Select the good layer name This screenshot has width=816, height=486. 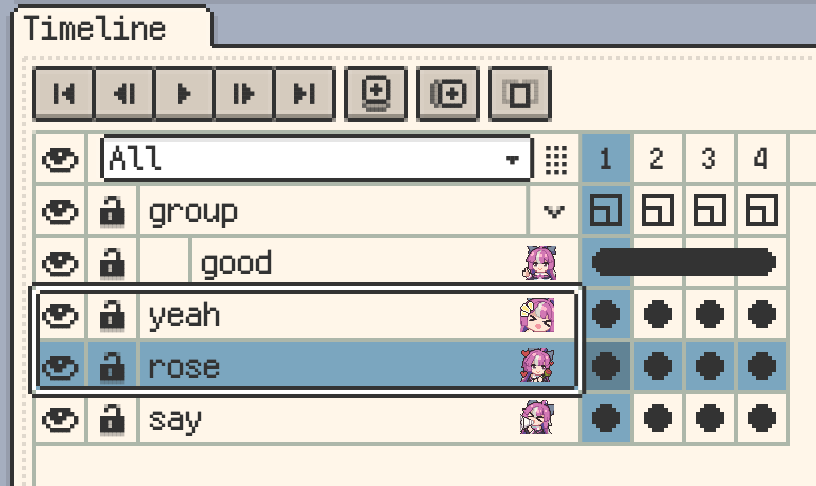[x=236, y=263]
